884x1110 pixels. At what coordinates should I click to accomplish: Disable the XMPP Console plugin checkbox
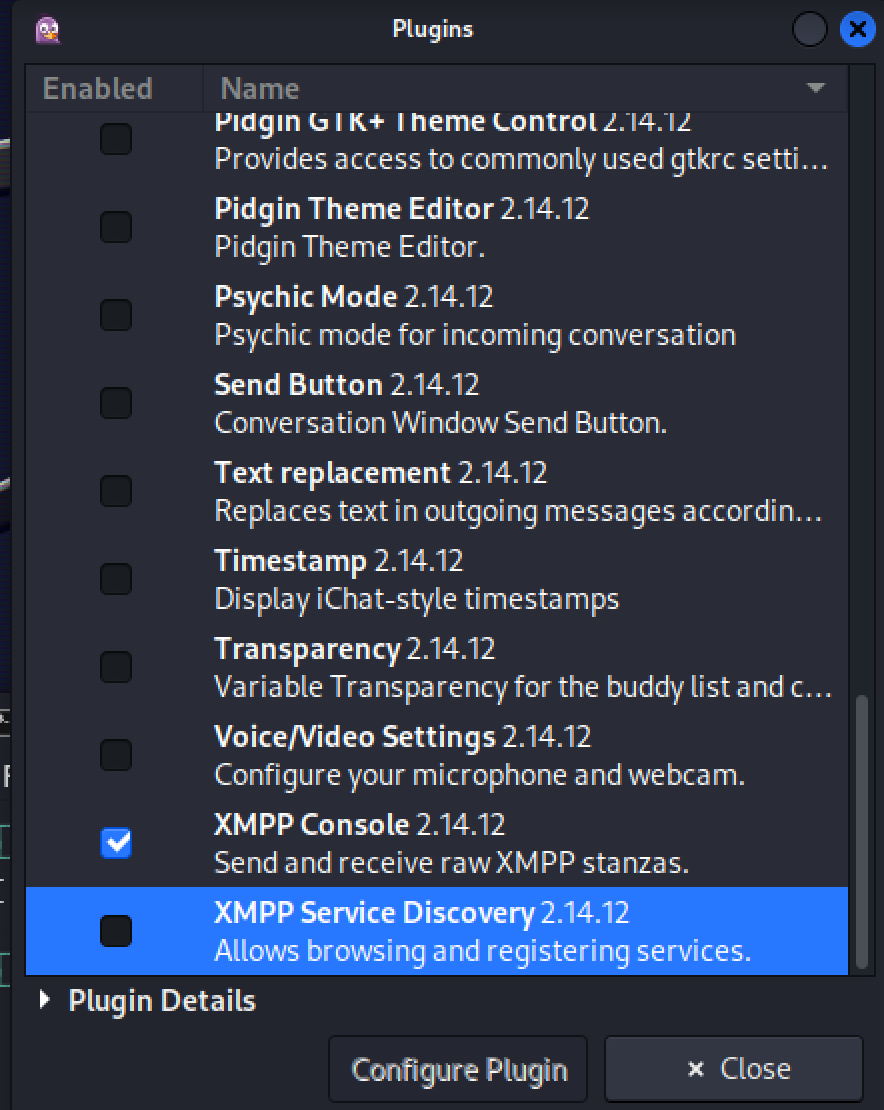116,843
